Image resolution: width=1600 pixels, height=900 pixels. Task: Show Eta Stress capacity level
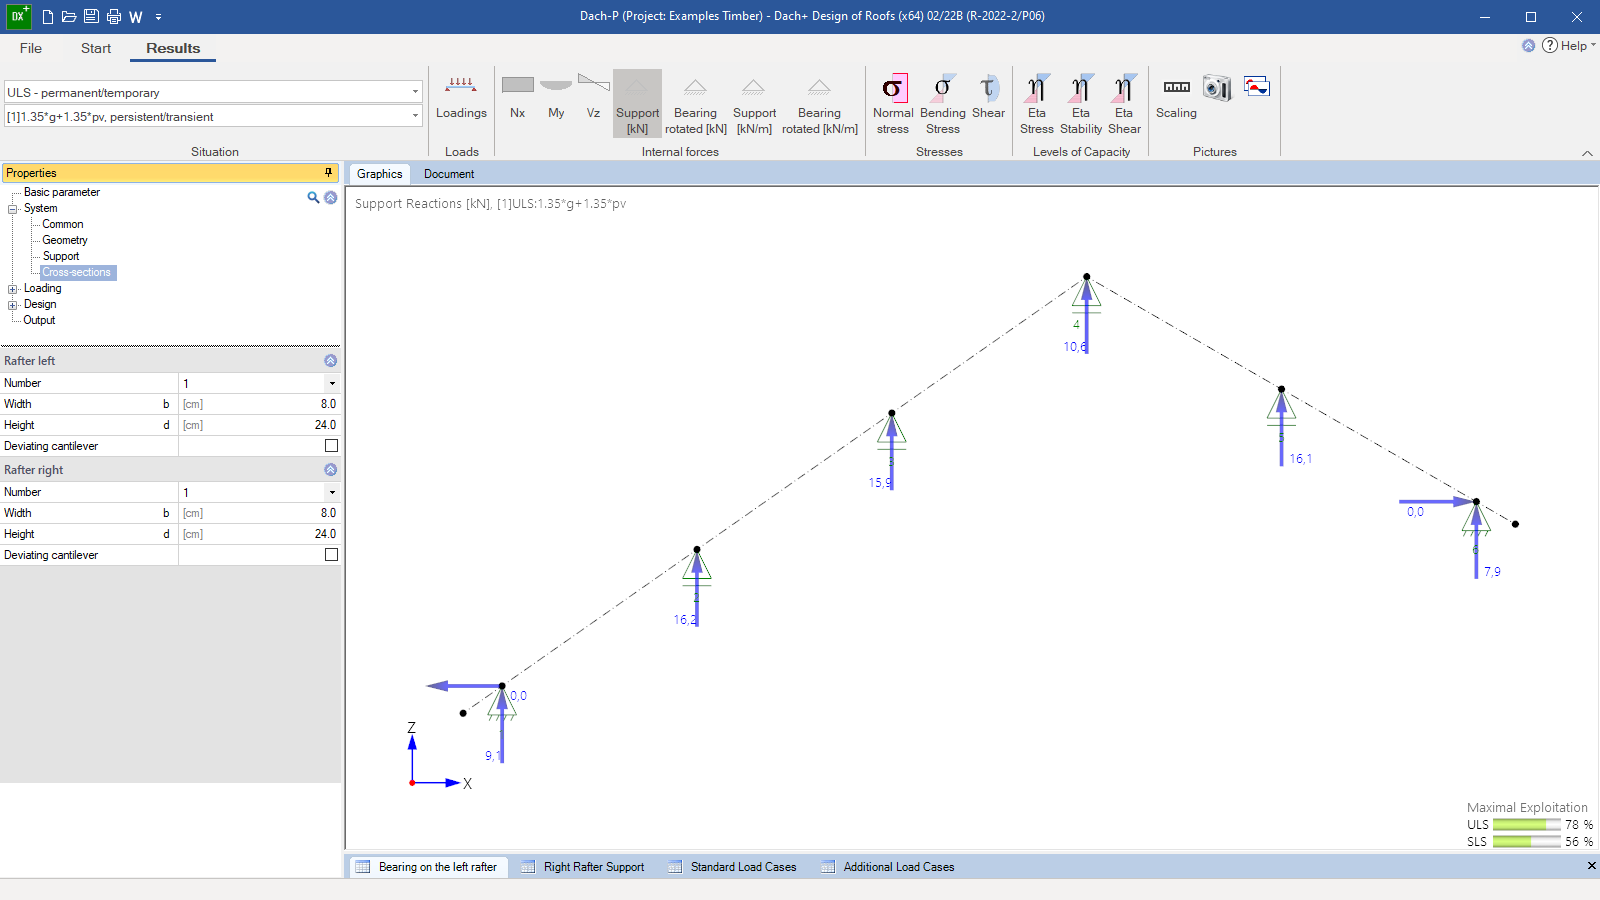pyautogui.click(x=1037, y=104)
